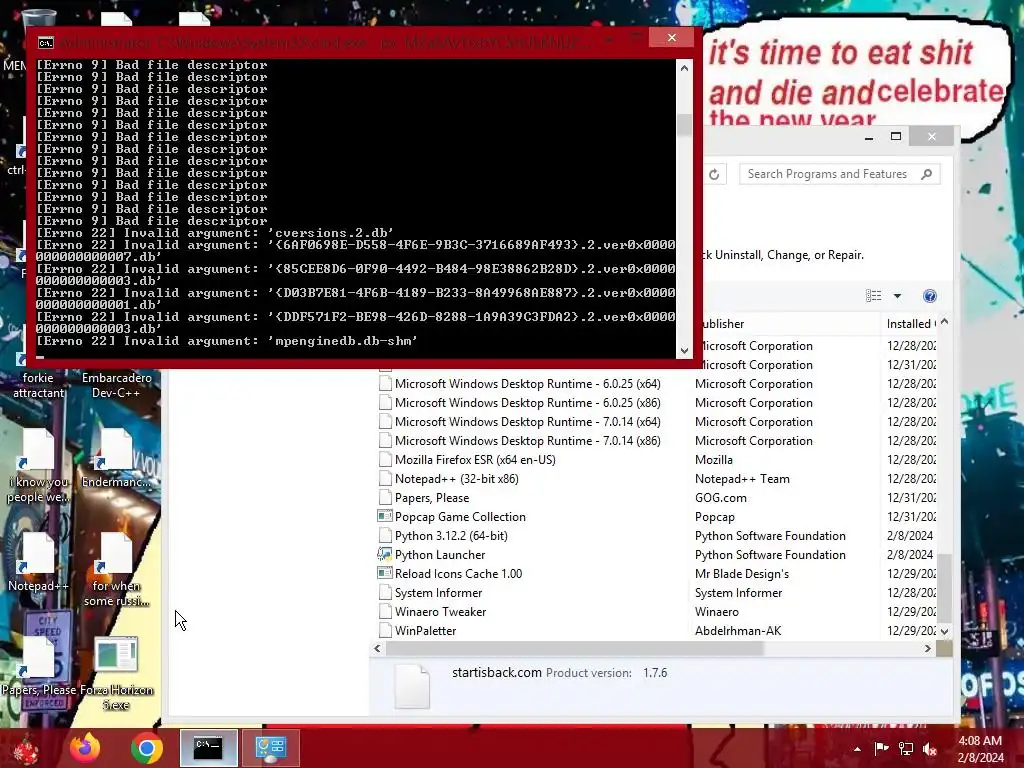Minimize the Programs and Features window
The width and height of the screenshot is (1024, 768).
(x=869, y=136)
